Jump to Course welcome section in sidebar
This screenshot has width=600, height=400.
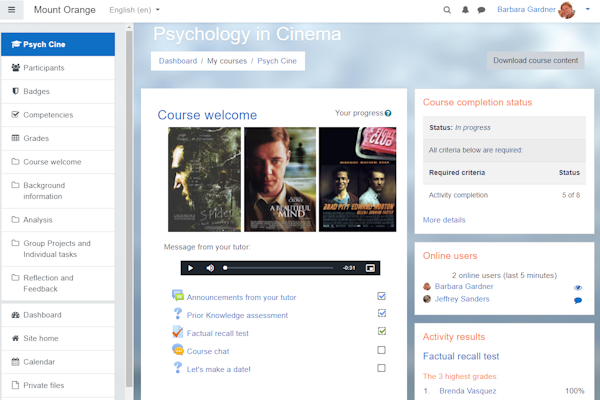click(58, 162)
